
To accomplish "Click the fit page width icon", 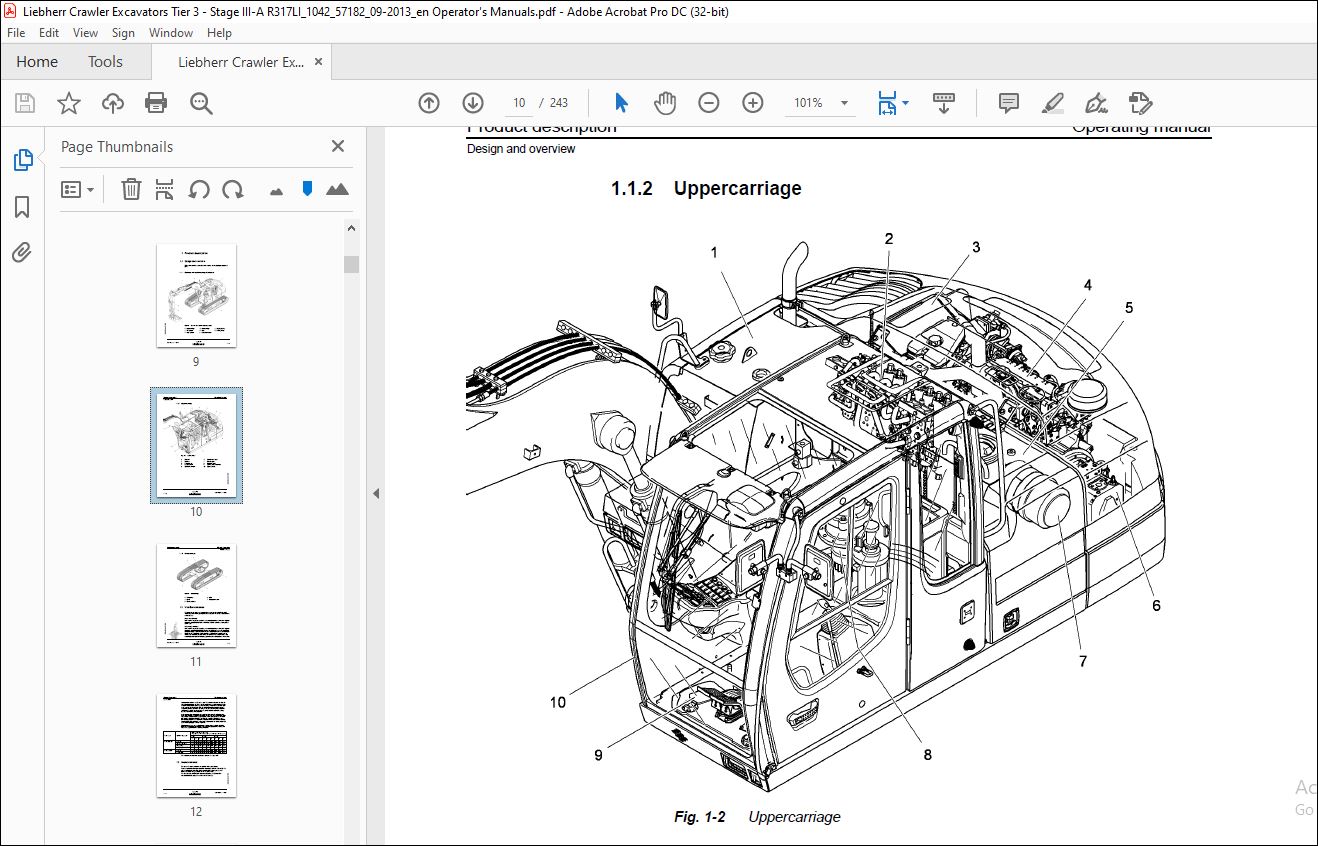I will pyautogui.click(x=887, y=103).
